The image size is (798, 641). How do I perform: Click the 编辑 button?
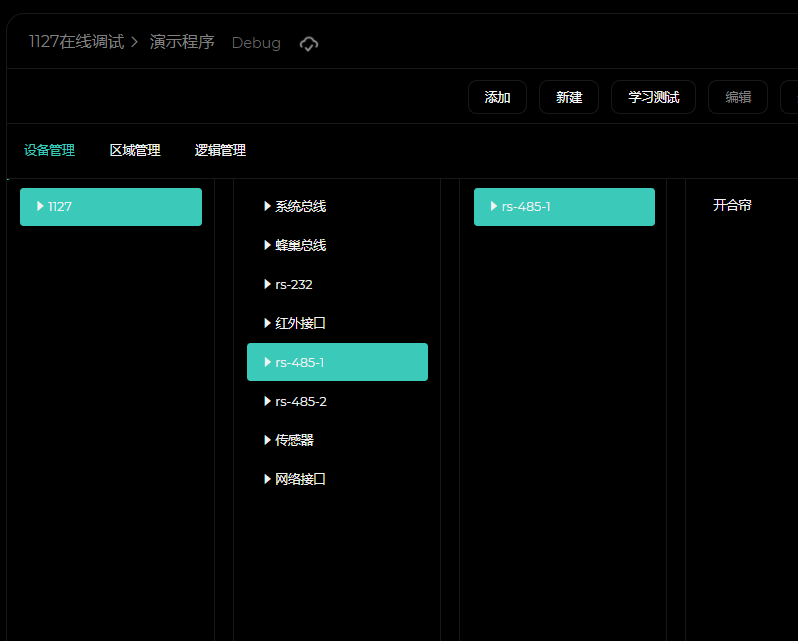tap(738, 97)
